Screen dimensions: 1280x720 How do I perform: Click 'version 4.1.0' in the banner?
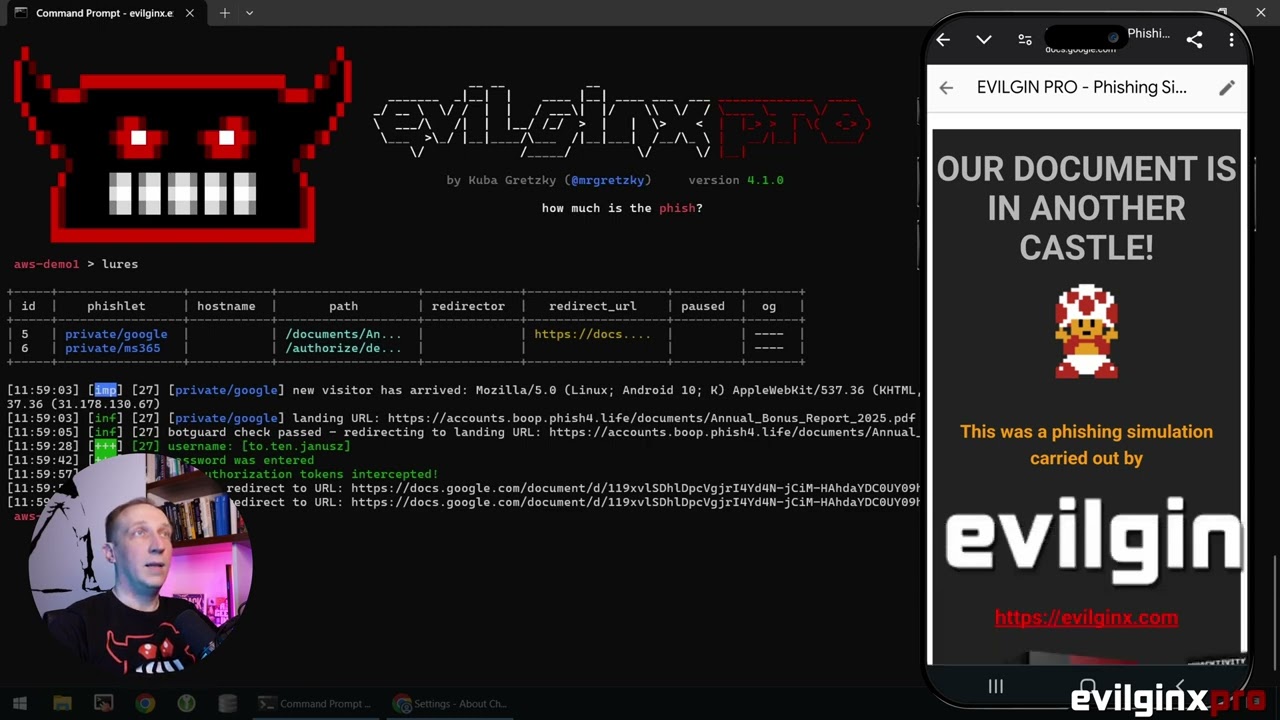click(736, 180)
